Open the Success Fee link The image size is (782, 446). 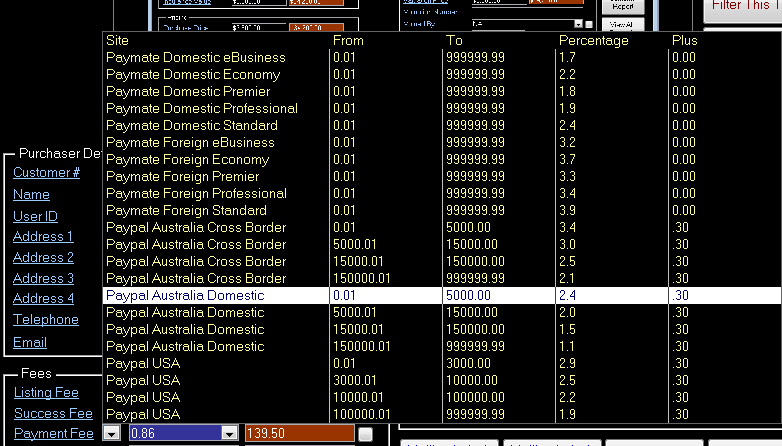[x=53, y=414]
